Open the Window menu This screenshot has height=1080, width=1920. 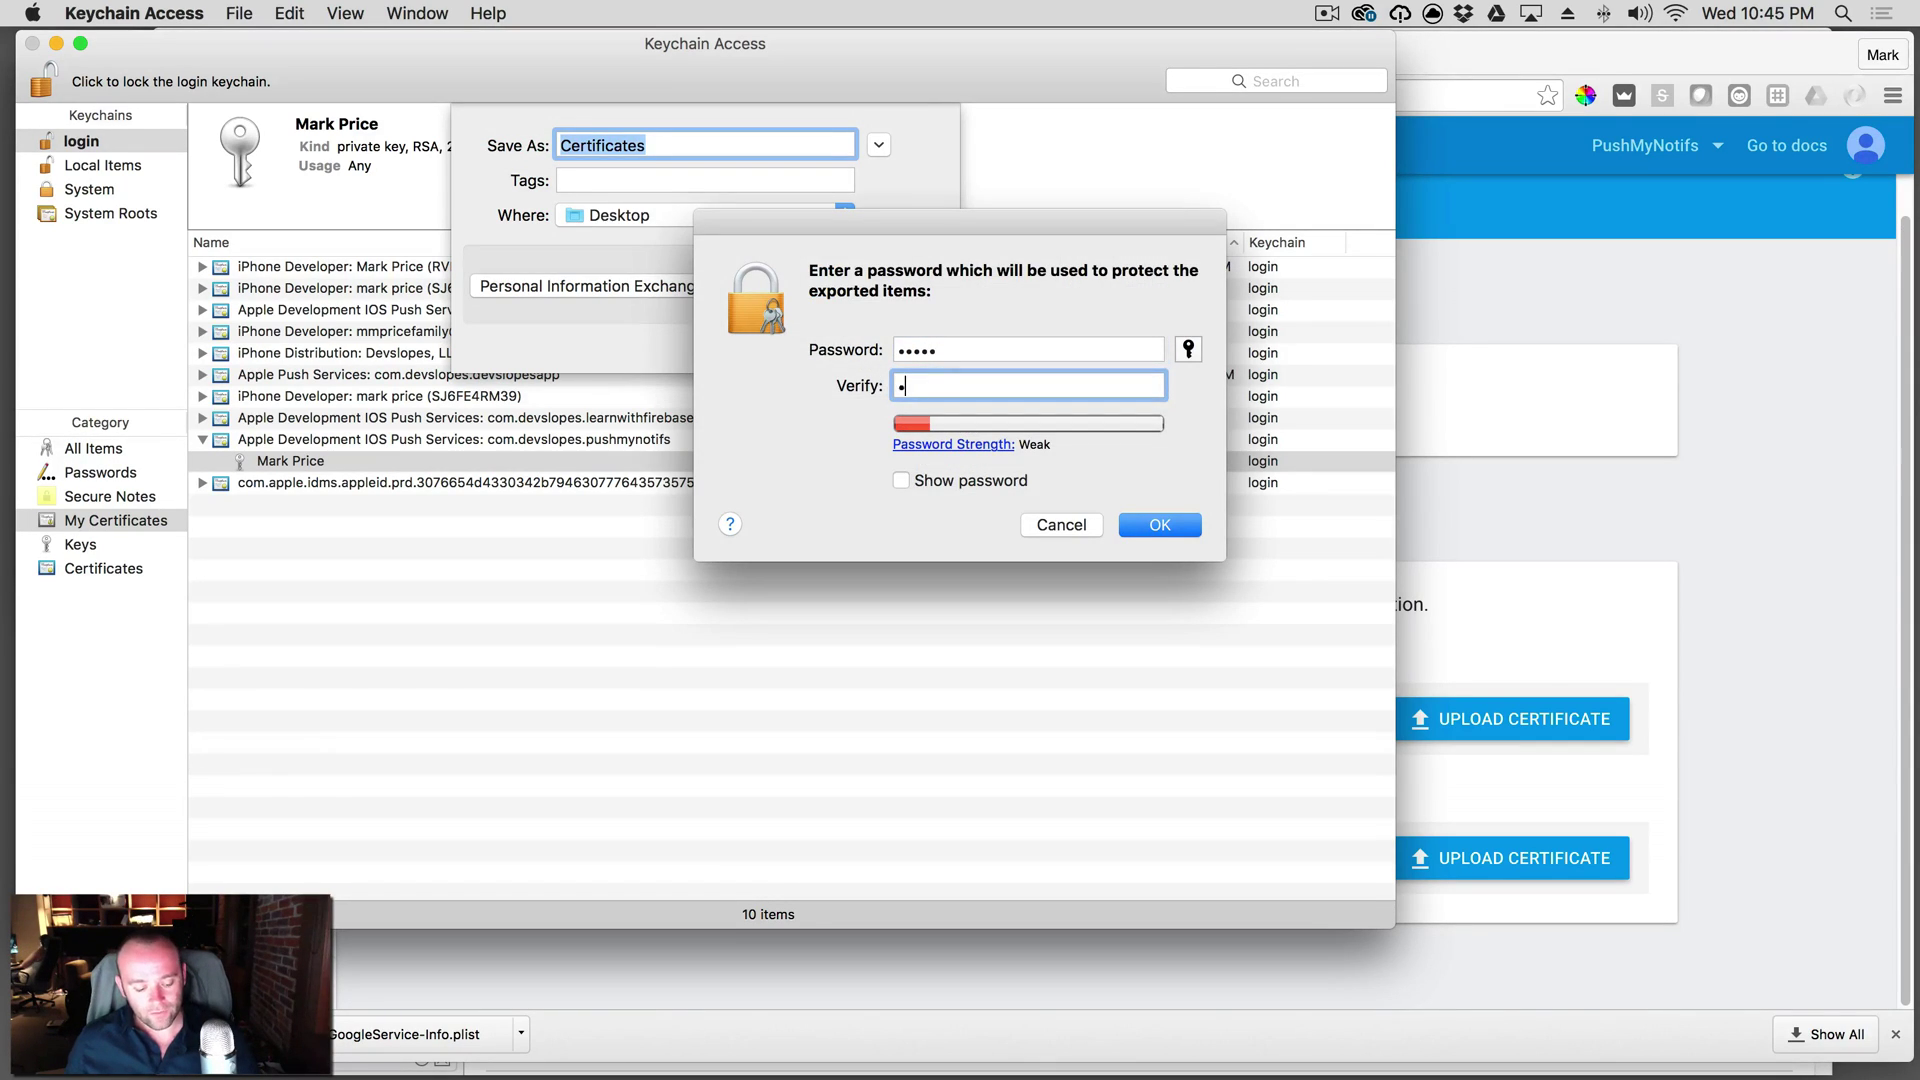coord(417,13)
